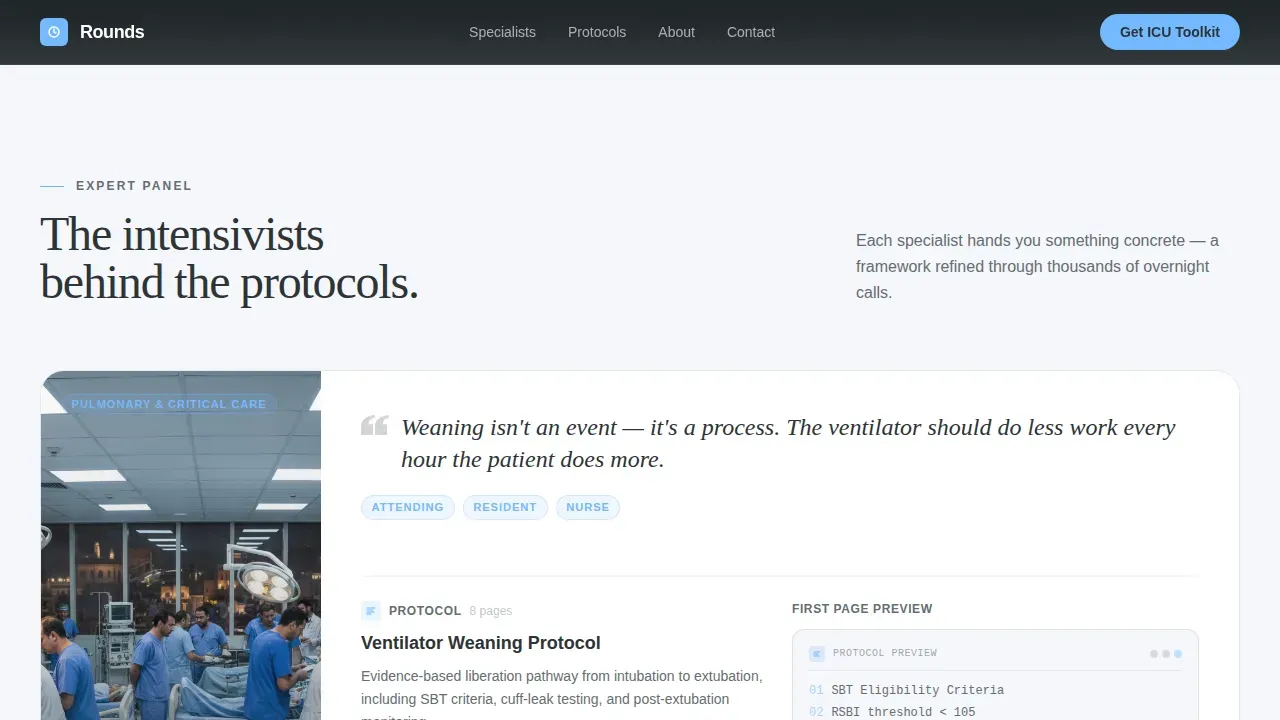Open the Specialists nav link
The image size is (1280, 720).
point(502,32)
